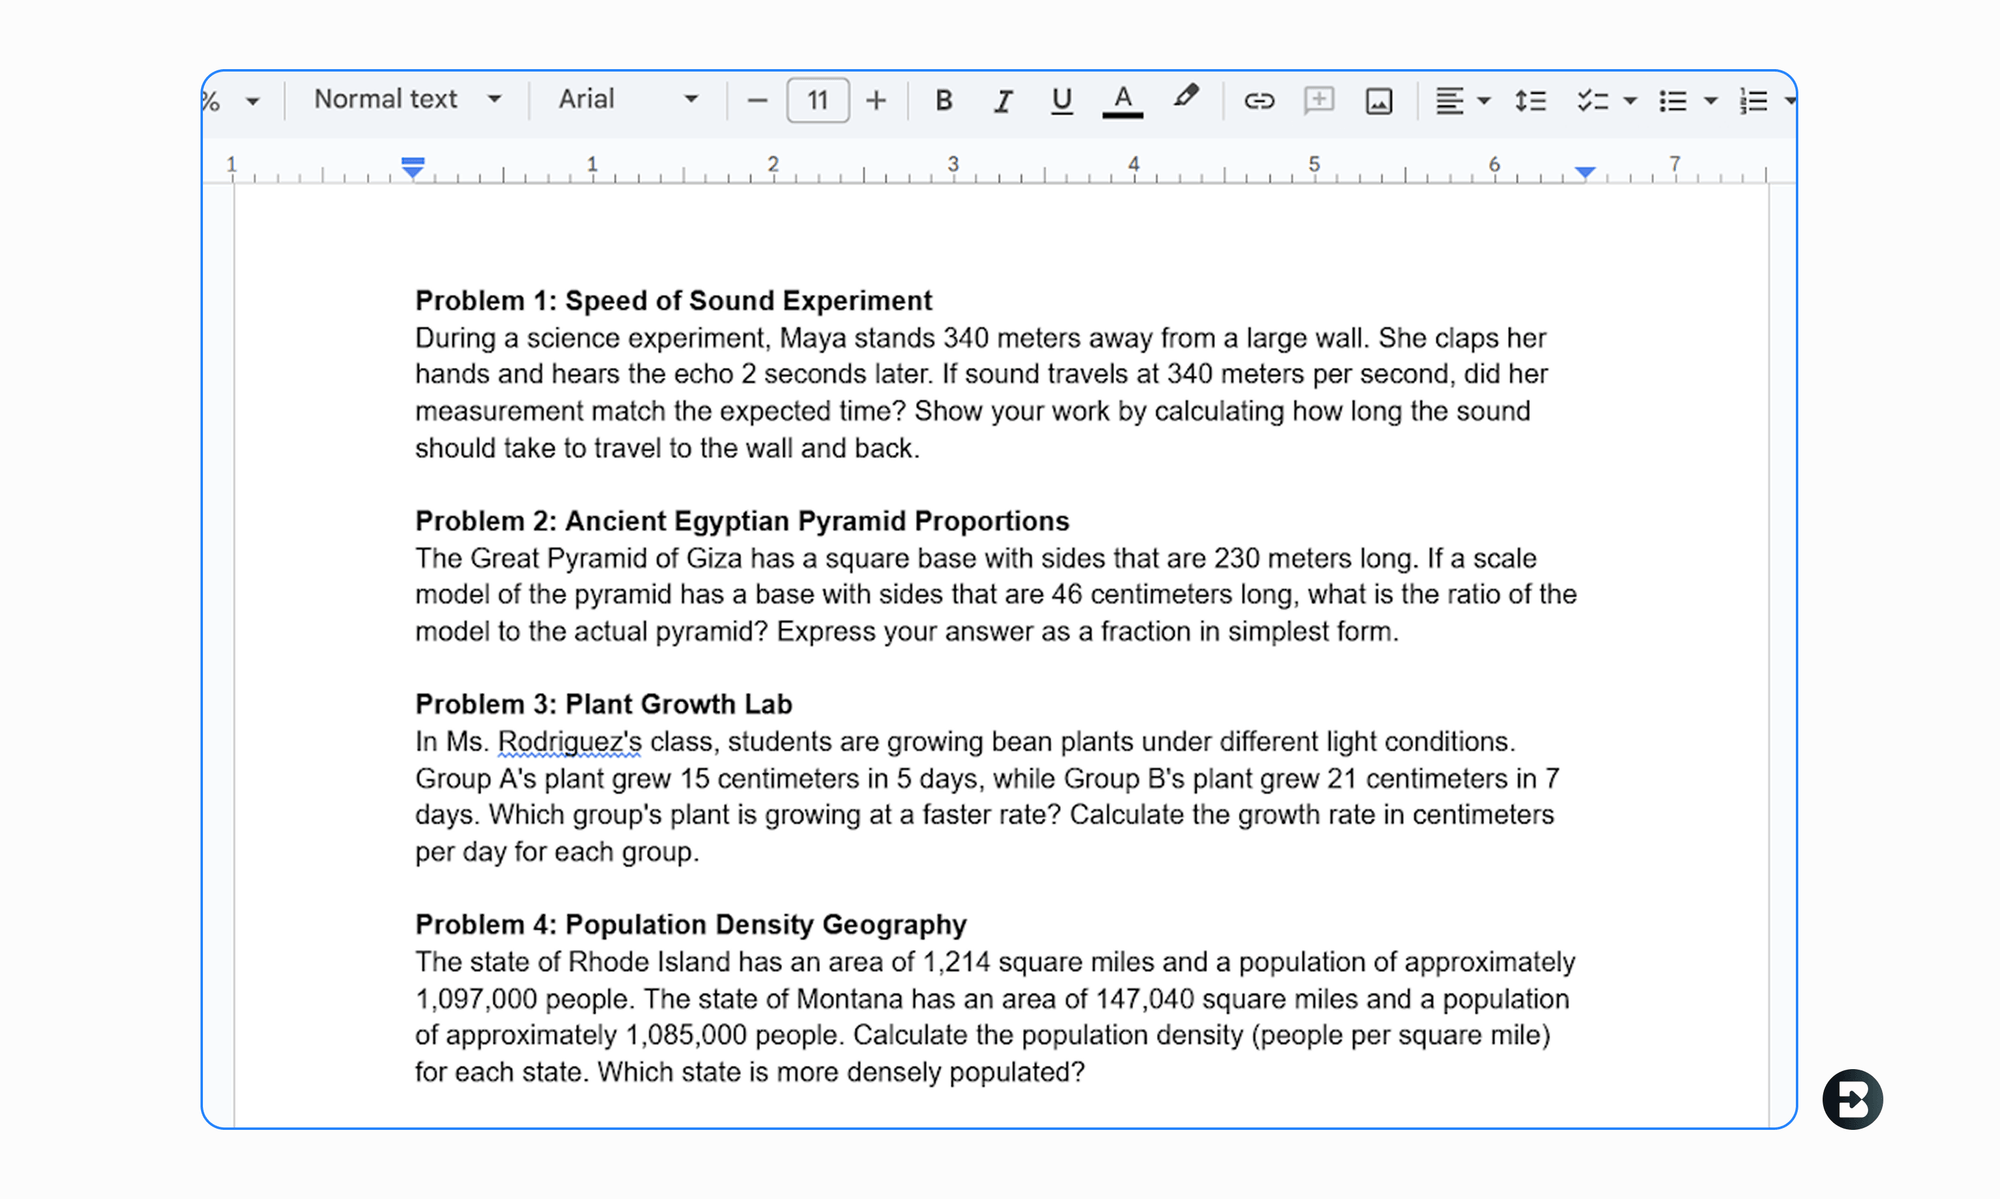Select the highlight color pen icon

(1186, 98)
